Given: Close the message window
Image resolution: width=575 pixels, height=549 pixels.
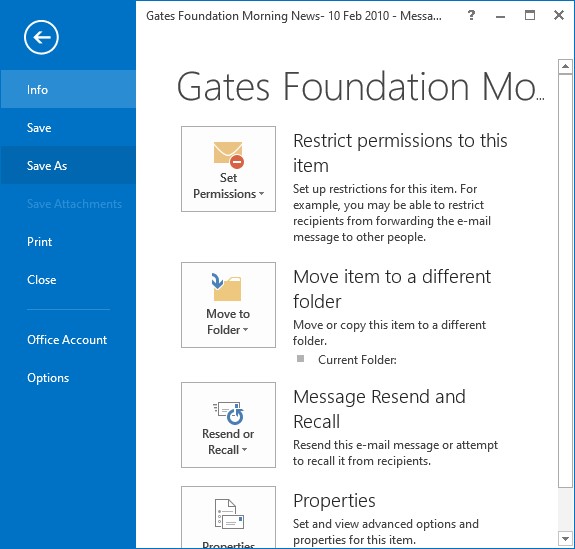Looking at the screenshot, I should (559, 15).
